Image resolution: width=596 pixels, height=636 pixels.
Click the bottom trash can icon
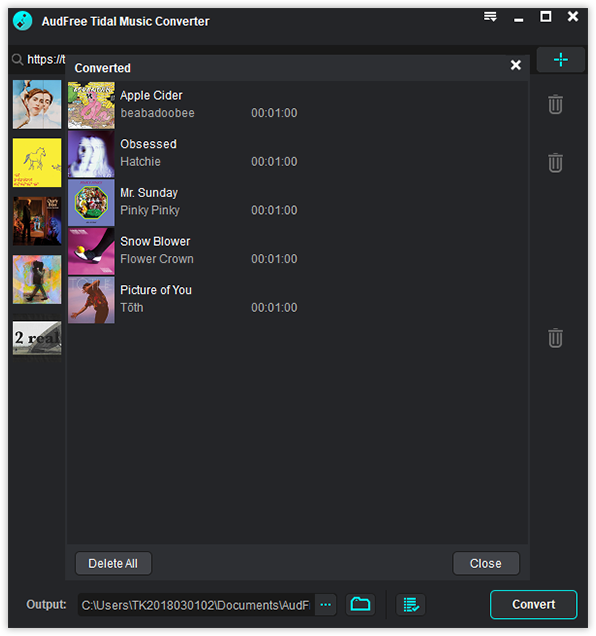point(555,338)
